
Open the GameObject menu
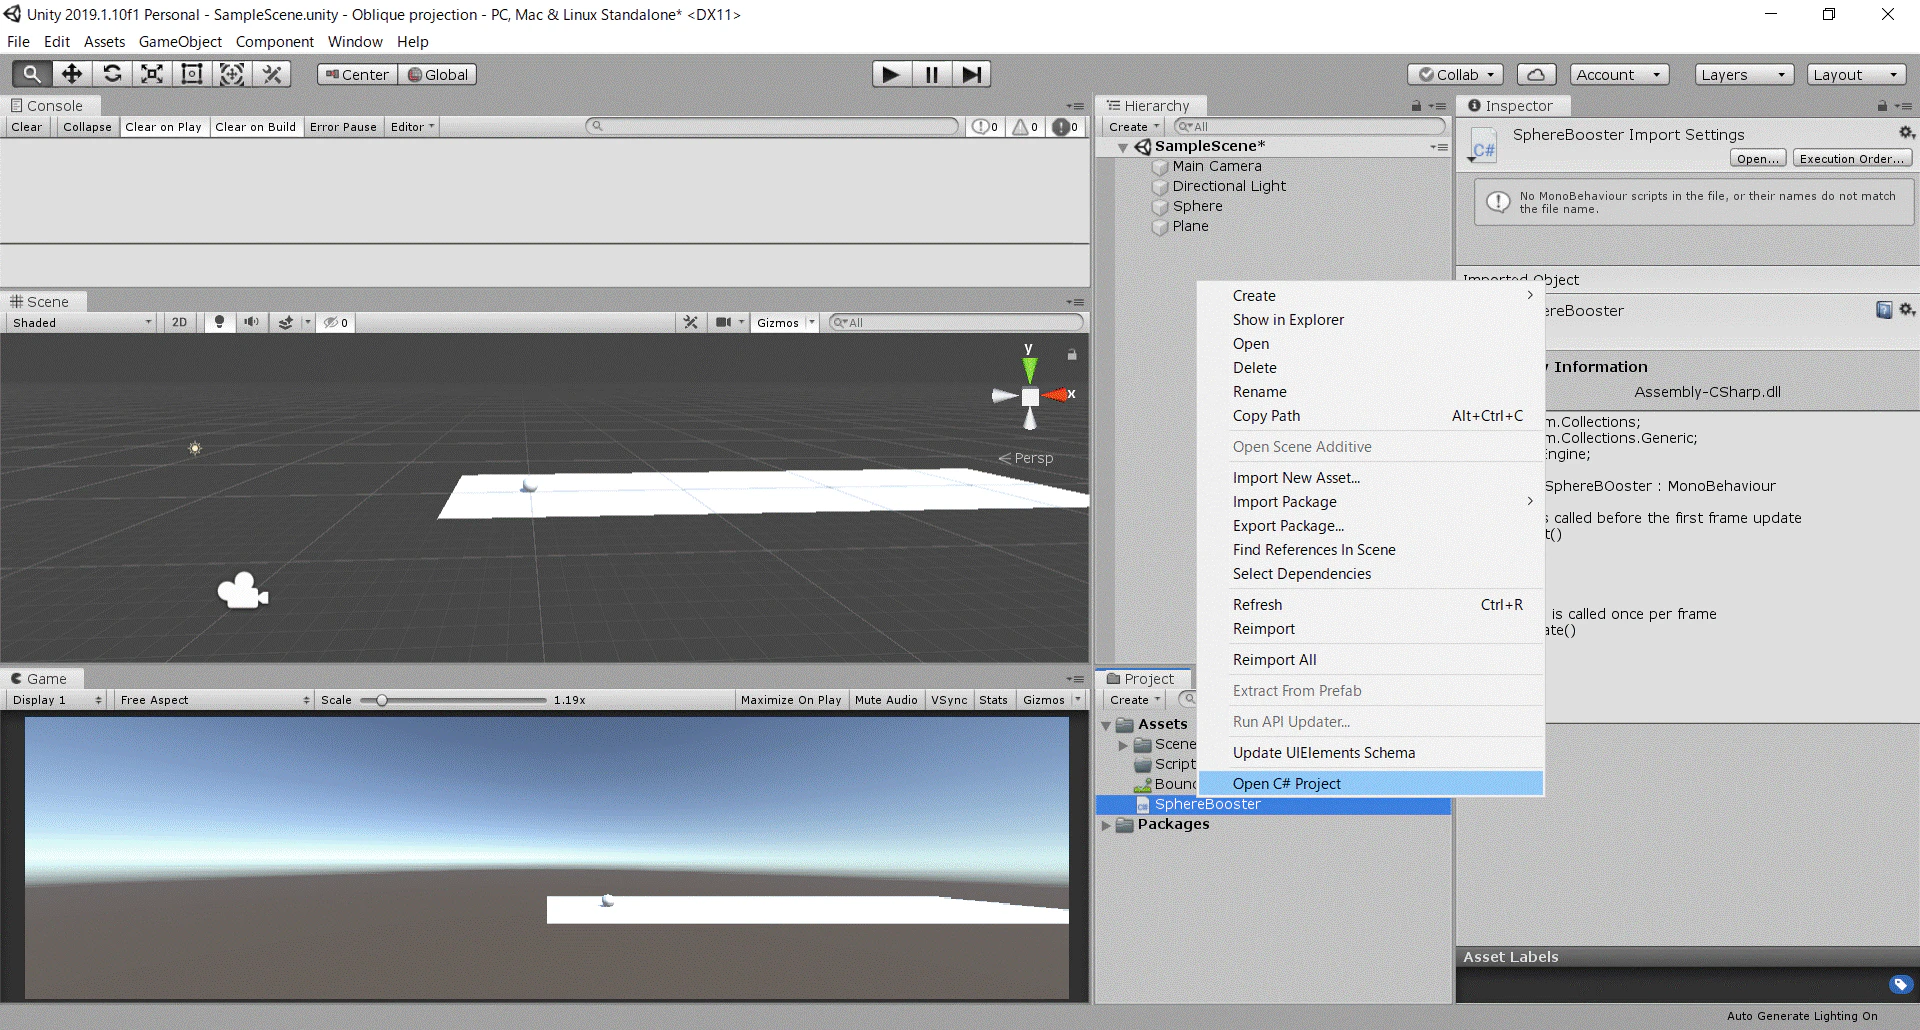click(x=180, y=42)
